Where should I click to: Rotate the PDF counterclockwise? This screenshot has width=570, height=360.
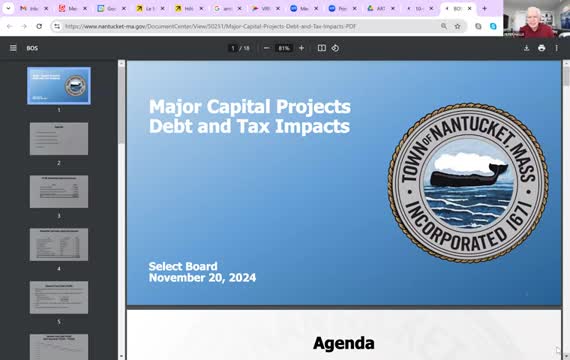335,48
